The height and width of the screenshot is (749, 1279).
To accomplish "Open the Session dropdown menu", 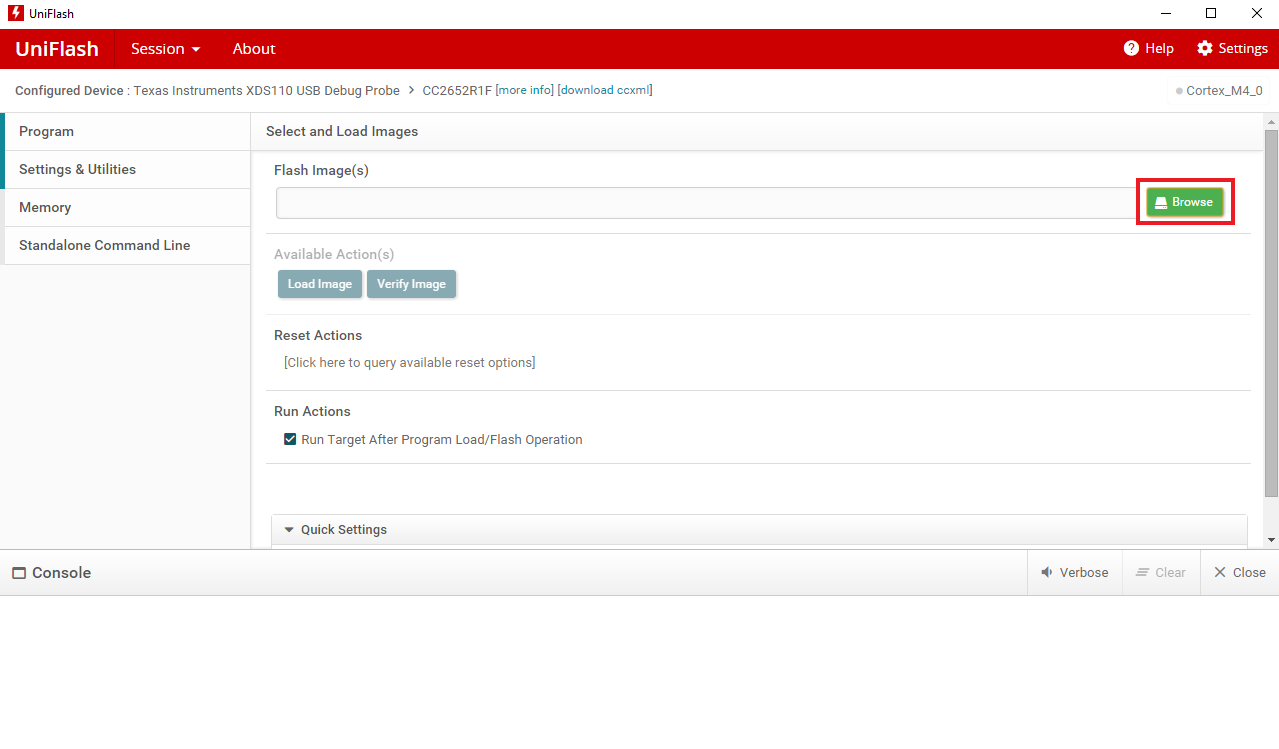I will 165,49.
